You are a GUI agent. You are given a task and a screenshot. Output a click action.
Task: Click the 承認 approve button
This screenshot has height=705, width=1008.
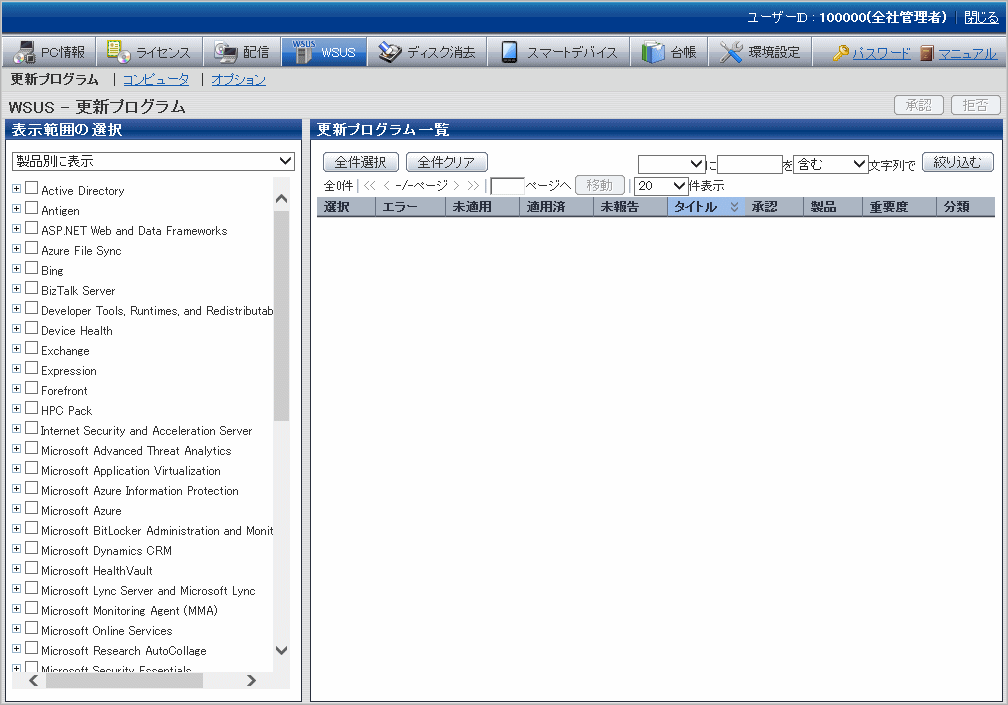coord(919,105)
